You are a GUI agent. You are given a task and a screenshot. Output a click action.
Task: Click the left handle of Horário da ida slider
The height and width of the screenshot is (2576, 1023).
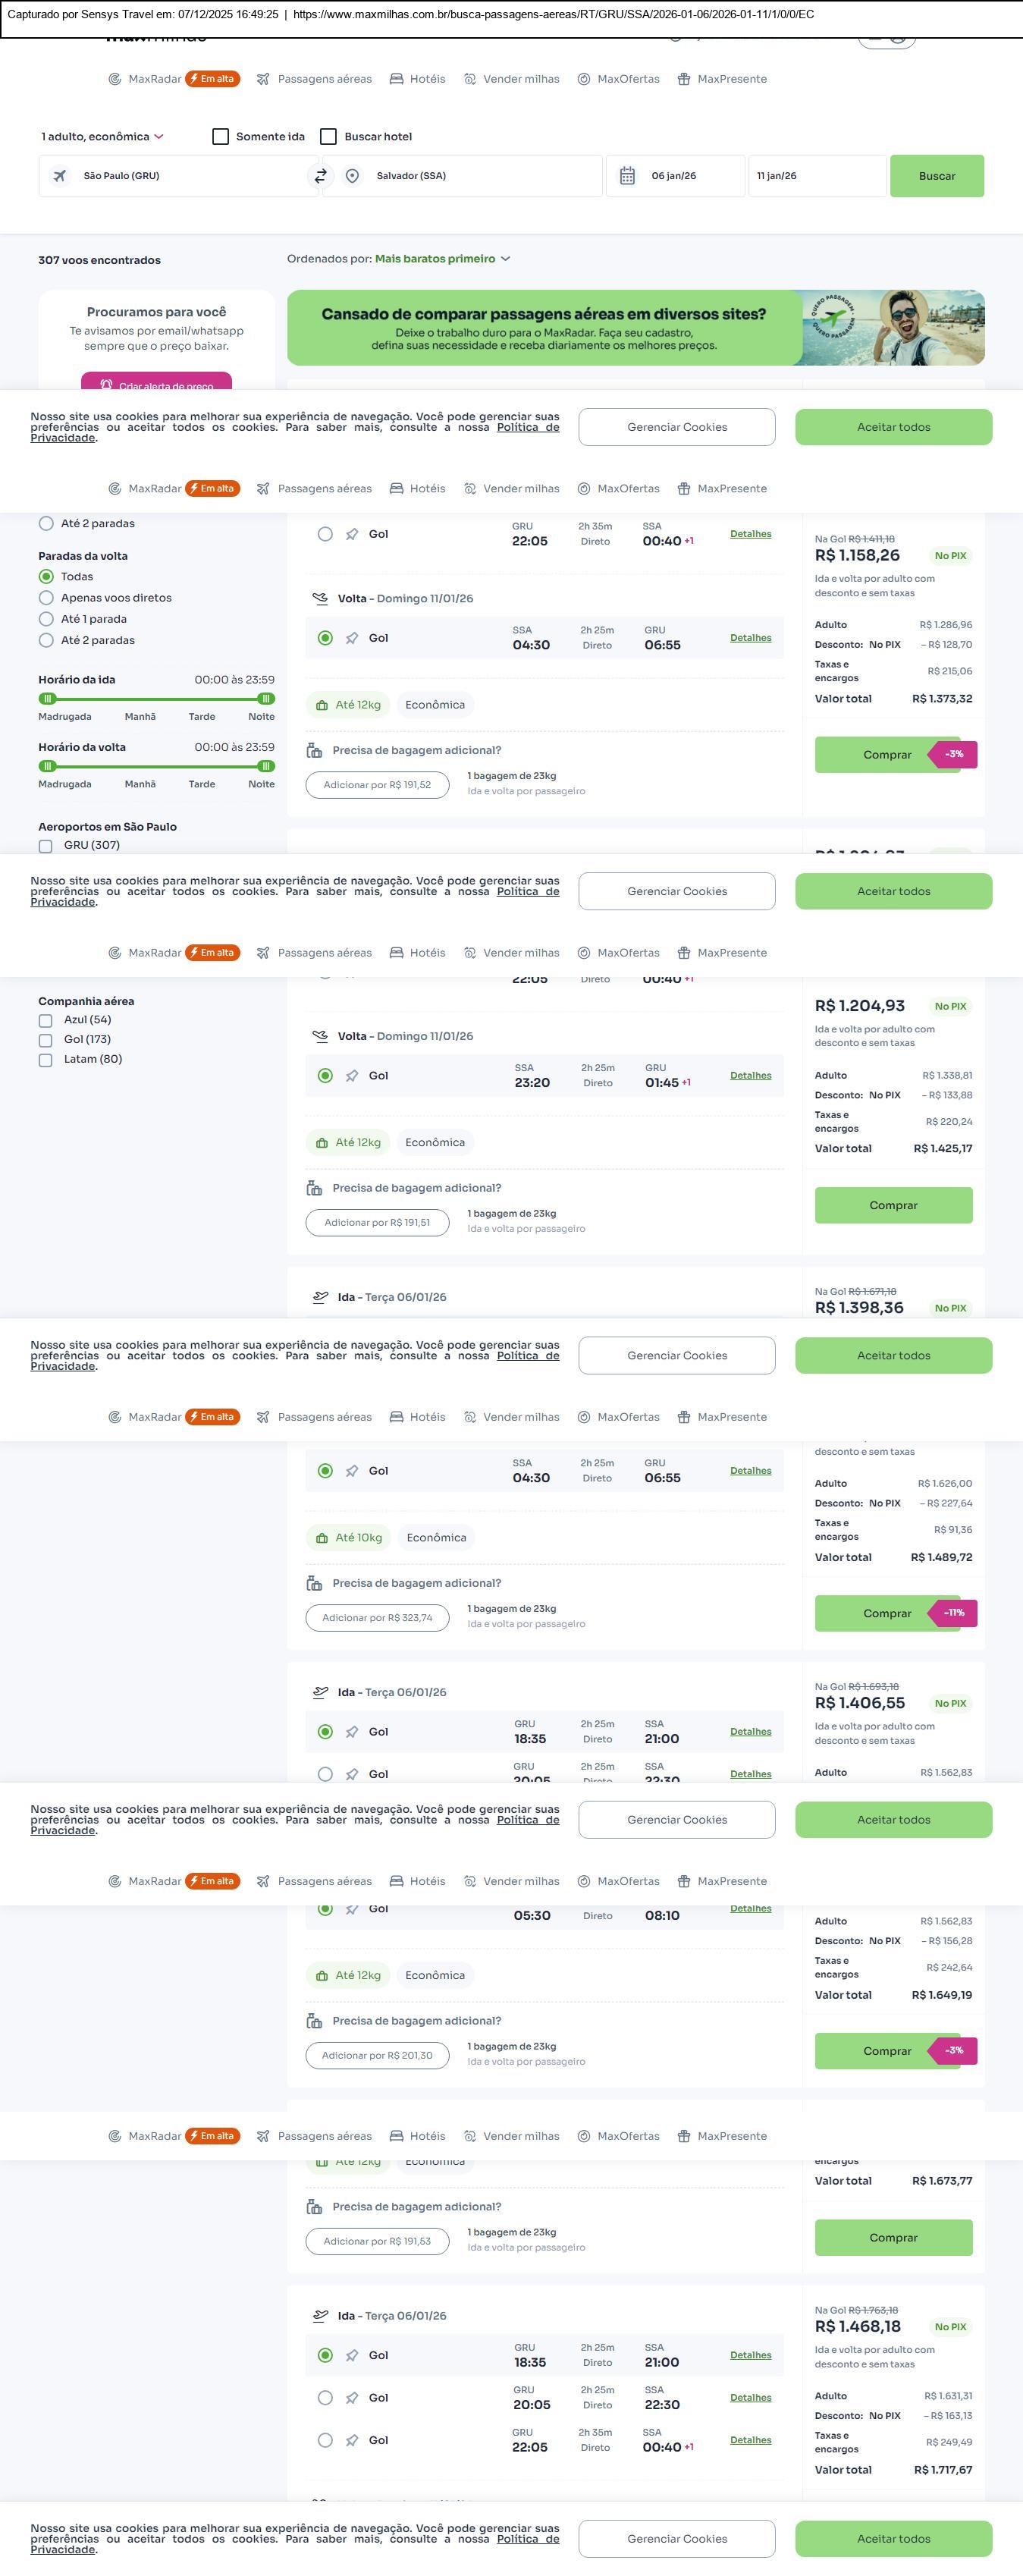pyautogui.click(x=47, y=699)
